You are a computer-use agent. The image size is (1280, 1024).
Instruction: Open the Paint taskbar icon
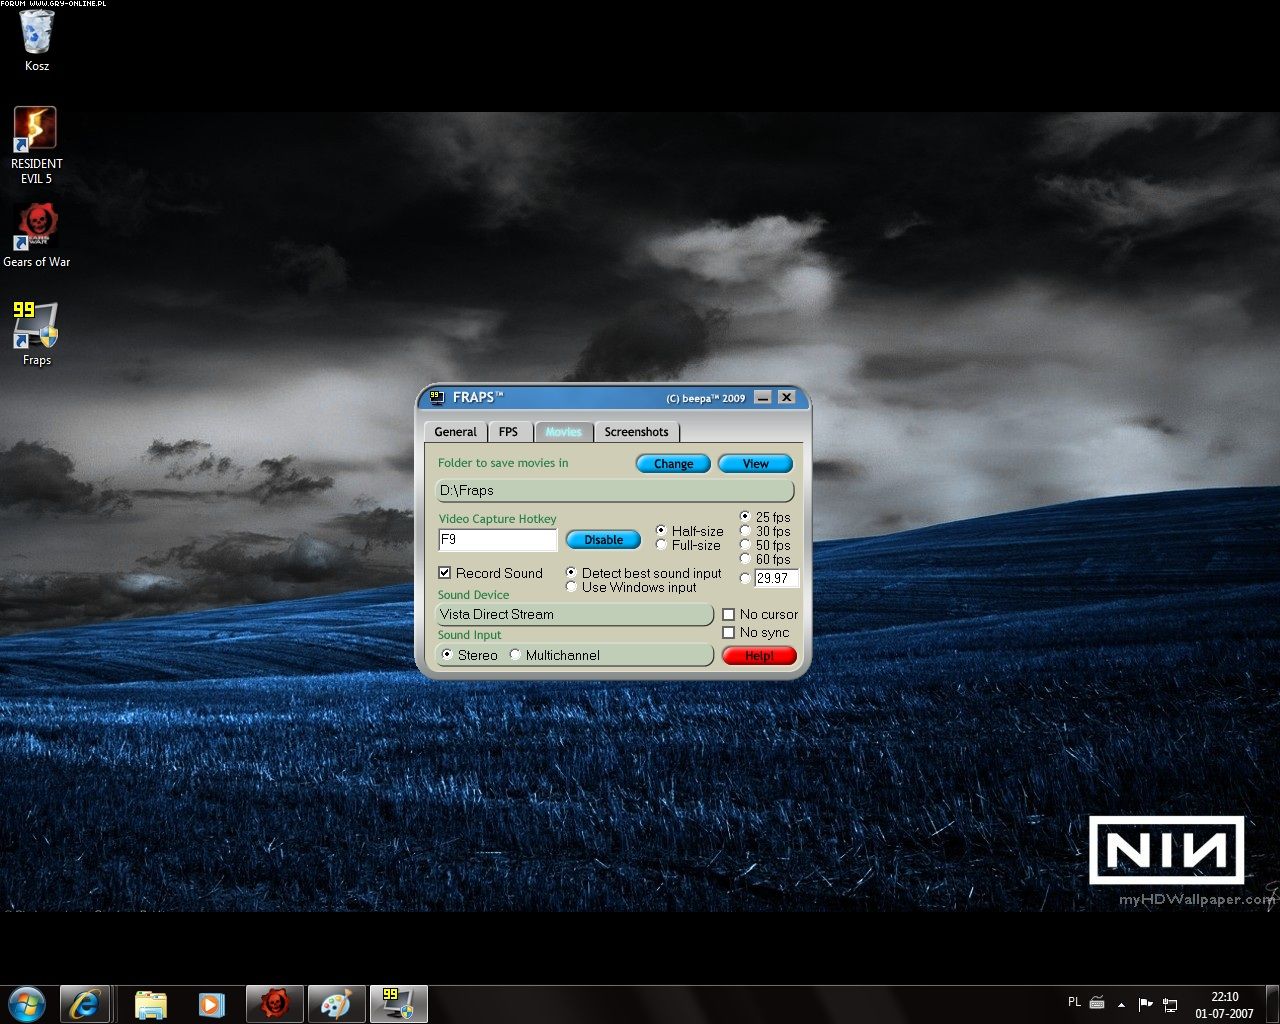coord(336,1004)
